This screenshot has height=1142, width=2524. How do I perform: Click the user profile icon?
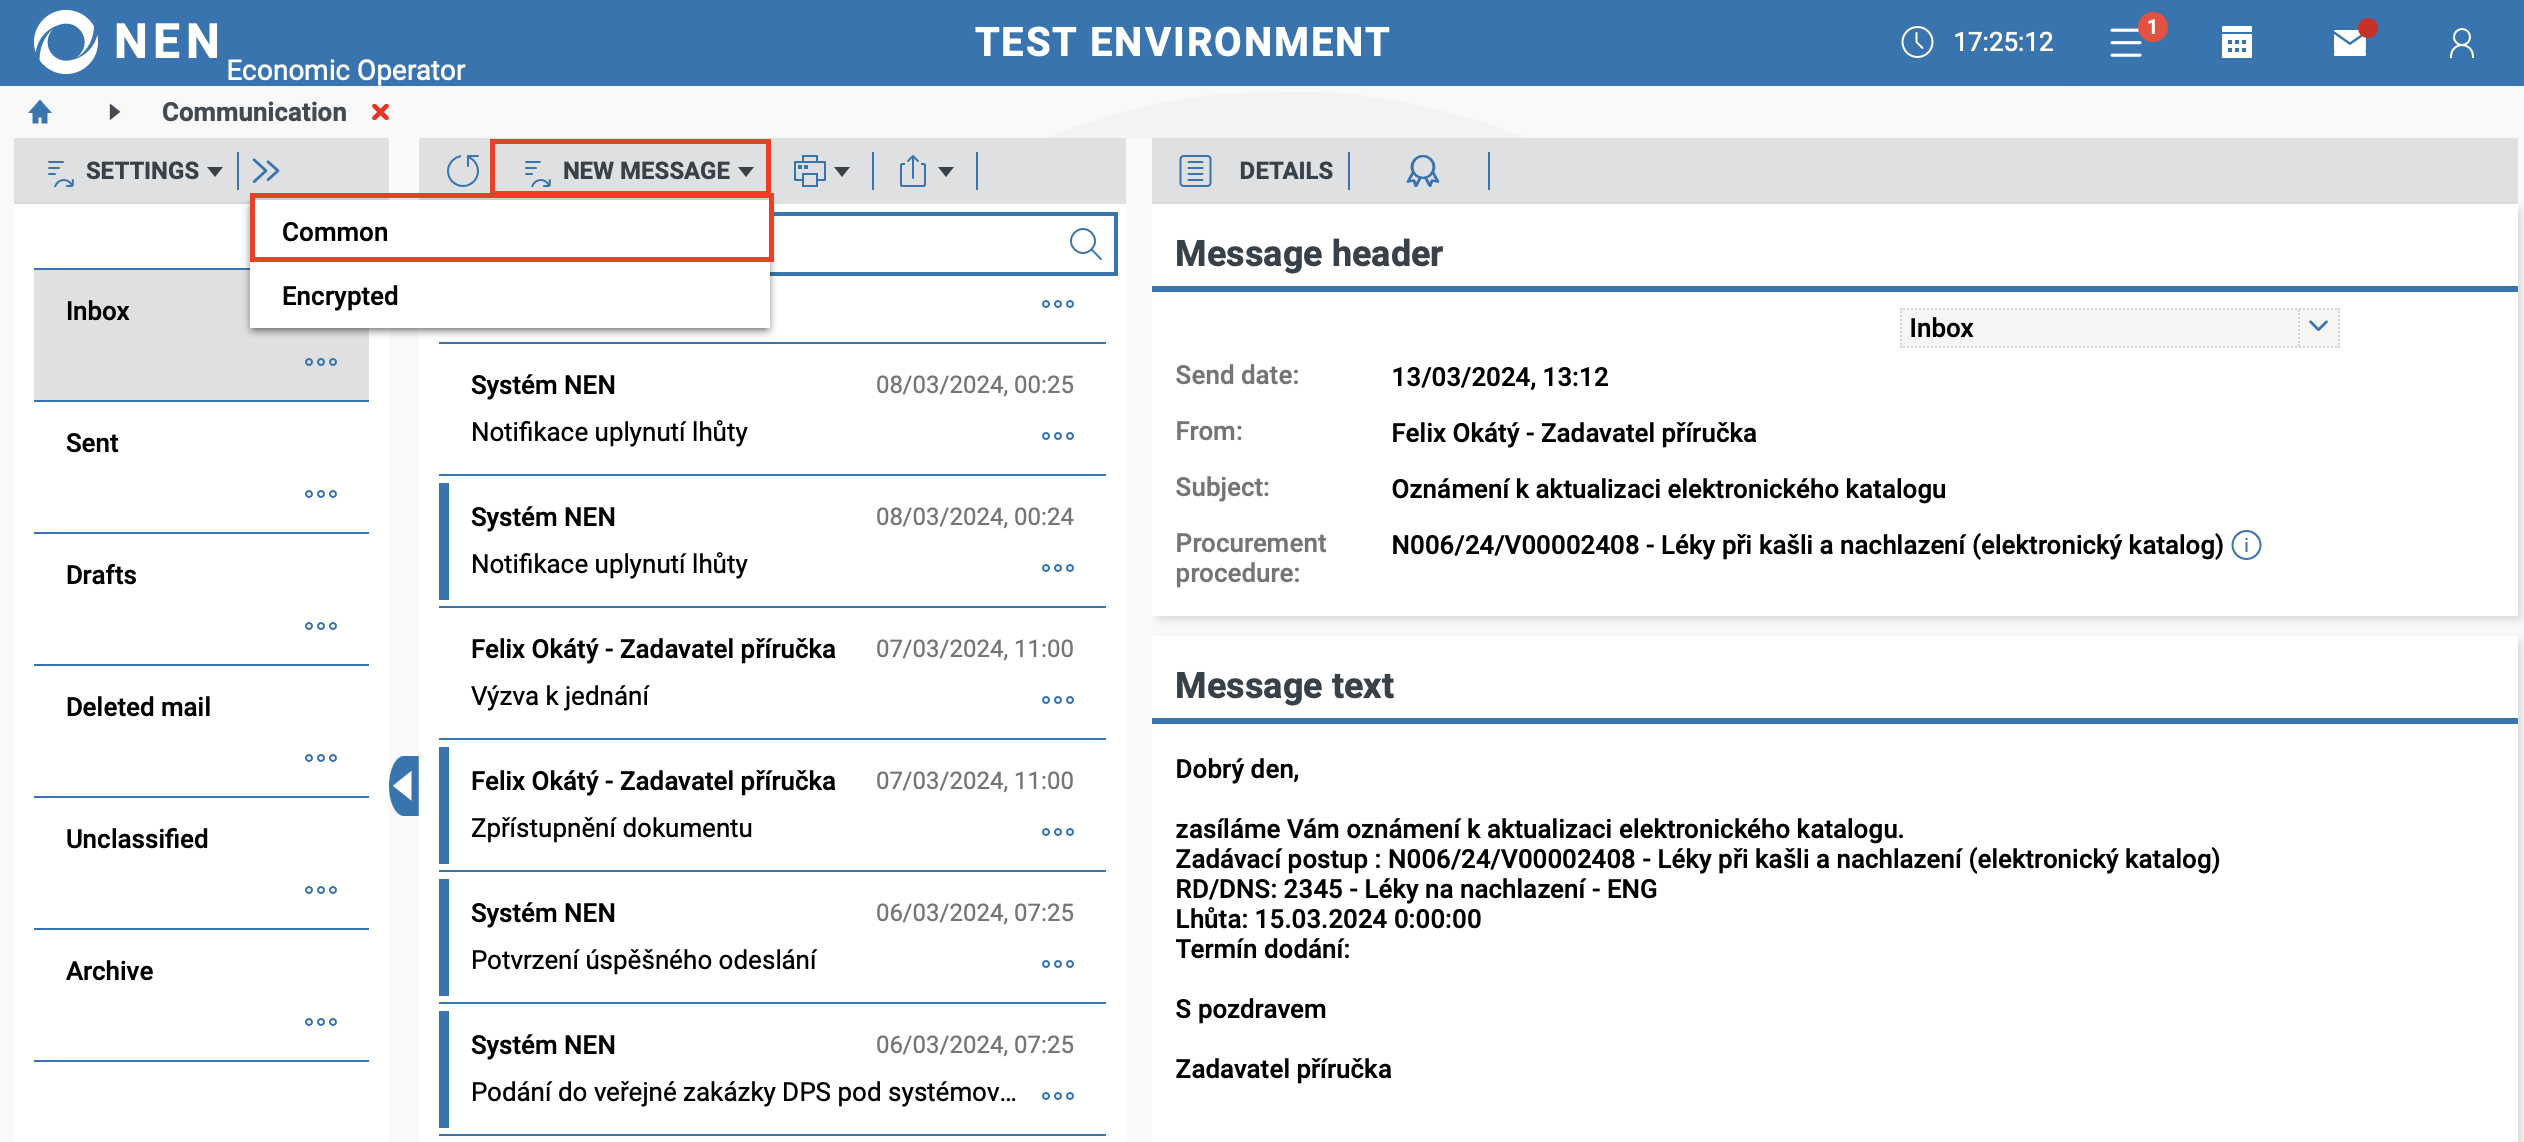2461,43
